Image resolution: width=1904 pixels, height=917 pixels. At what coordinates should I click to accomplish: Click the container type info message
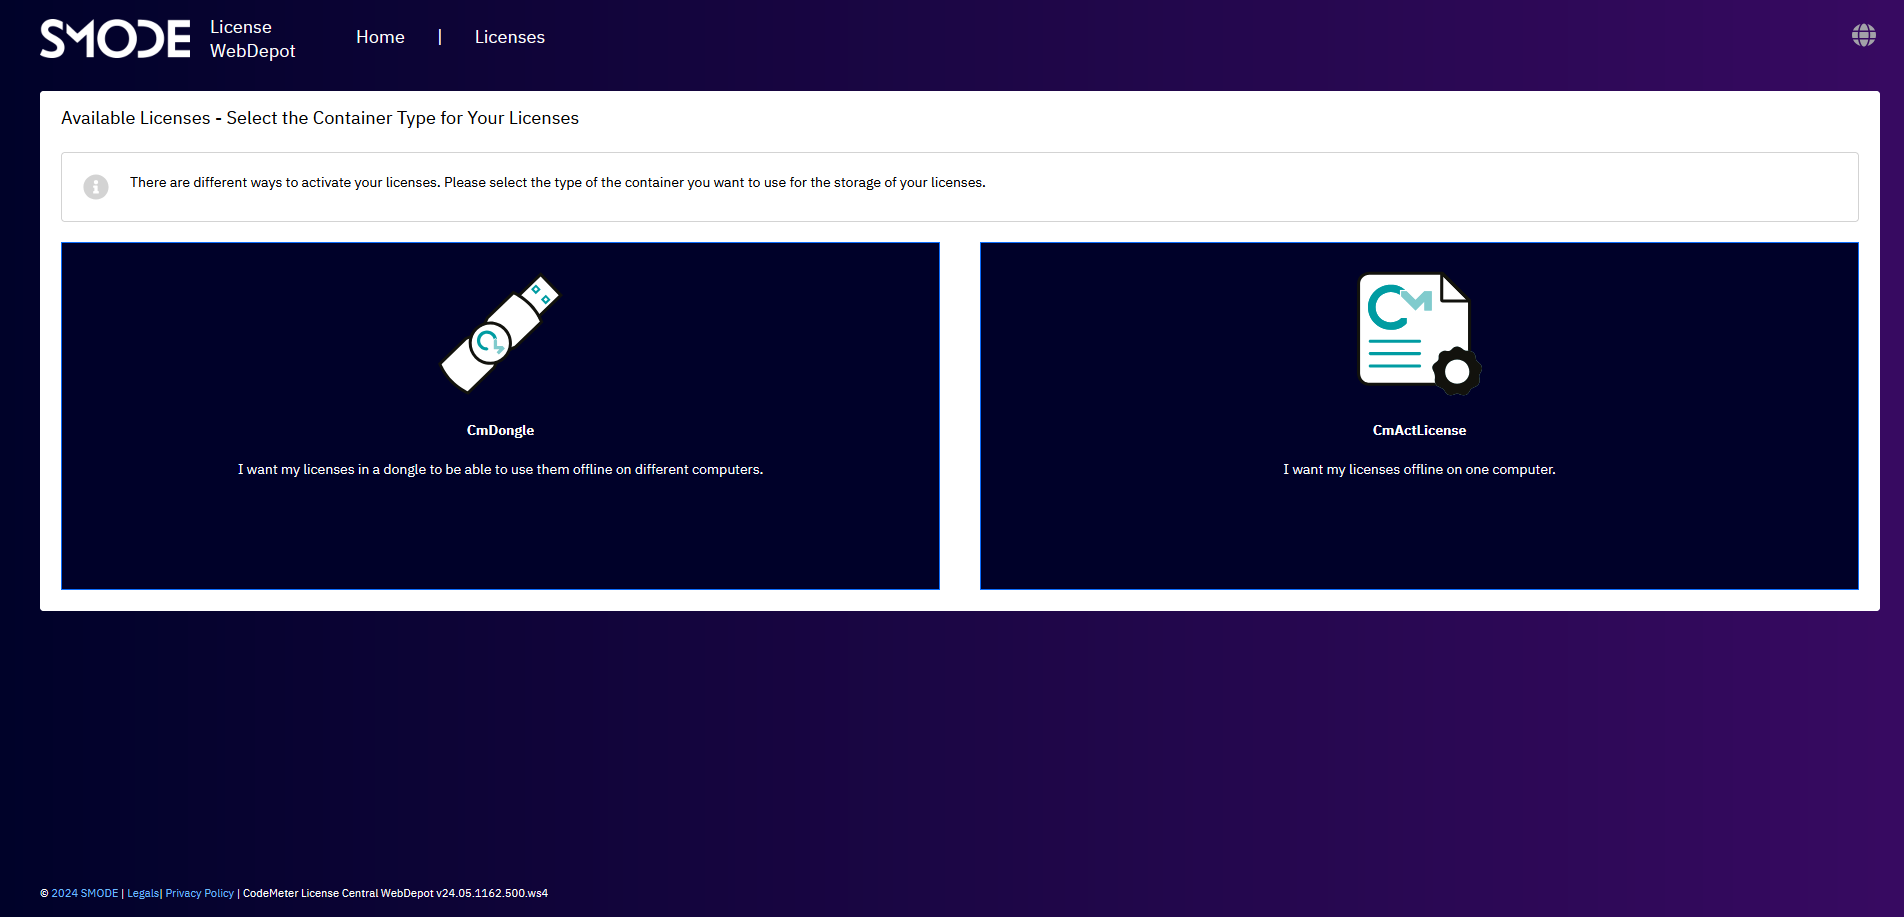(x=558, y=182)
